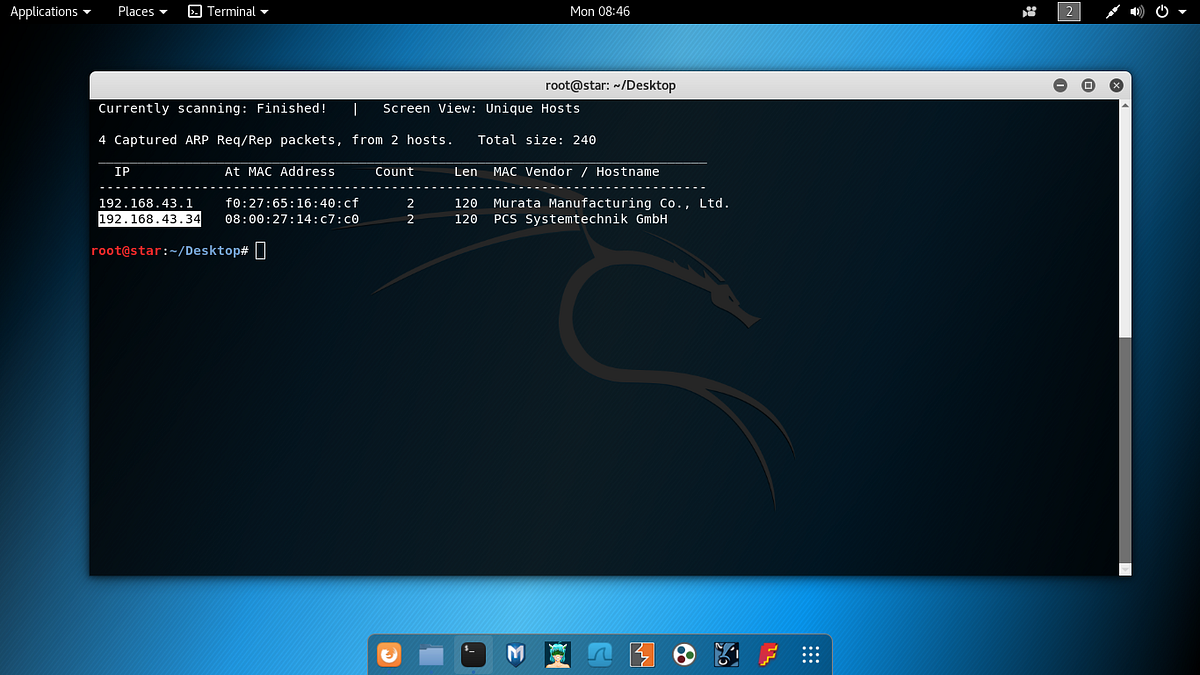Click the terminal scrollbar up arrow
Screen dimensions: 1200x675
point(1125,105)
